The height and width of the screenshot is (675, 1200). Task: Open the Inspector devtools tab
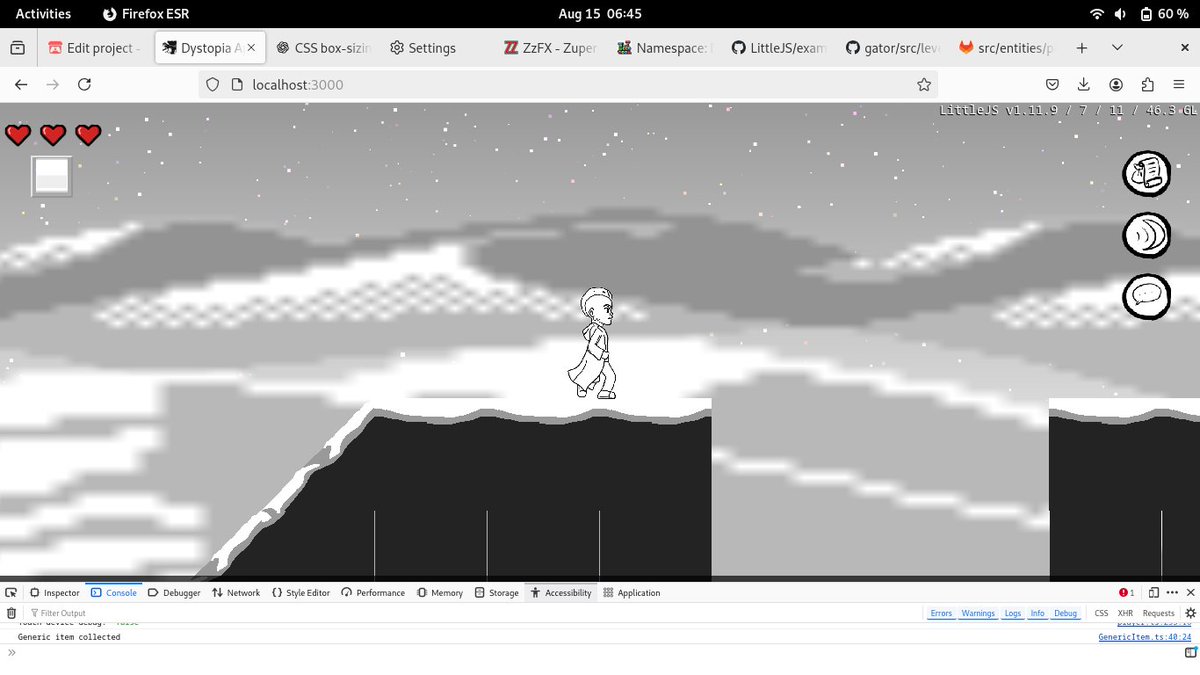pos(54,593)
